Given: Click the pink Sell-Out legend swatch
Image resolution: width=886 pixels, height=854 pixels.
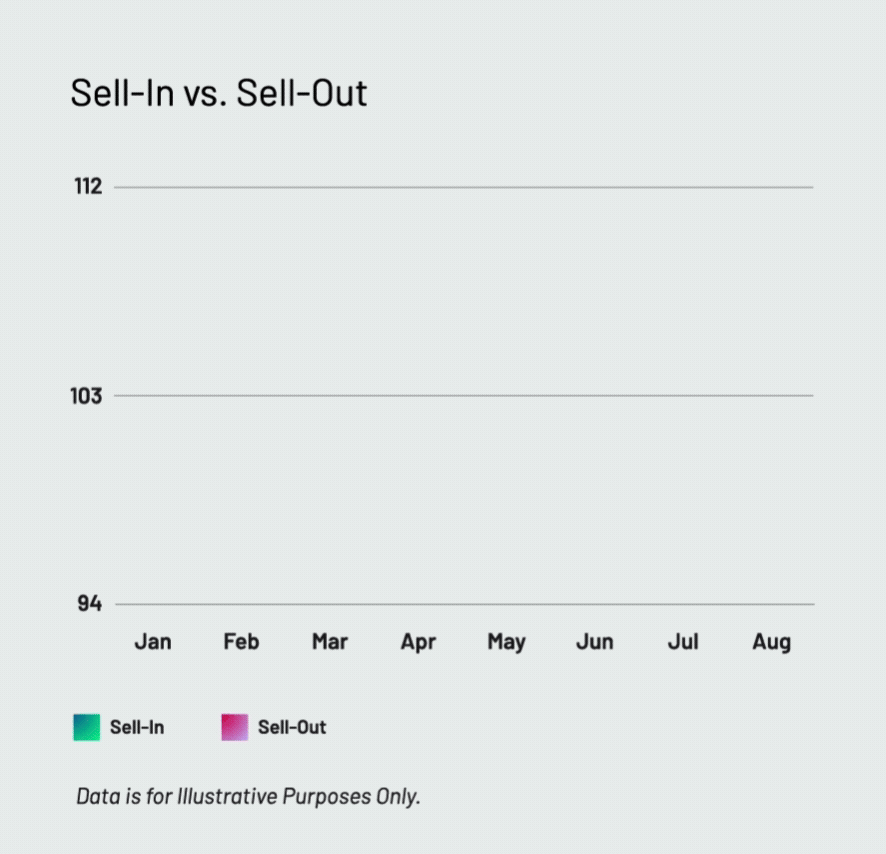Looking at the screenshot, I should coord(234,727).
